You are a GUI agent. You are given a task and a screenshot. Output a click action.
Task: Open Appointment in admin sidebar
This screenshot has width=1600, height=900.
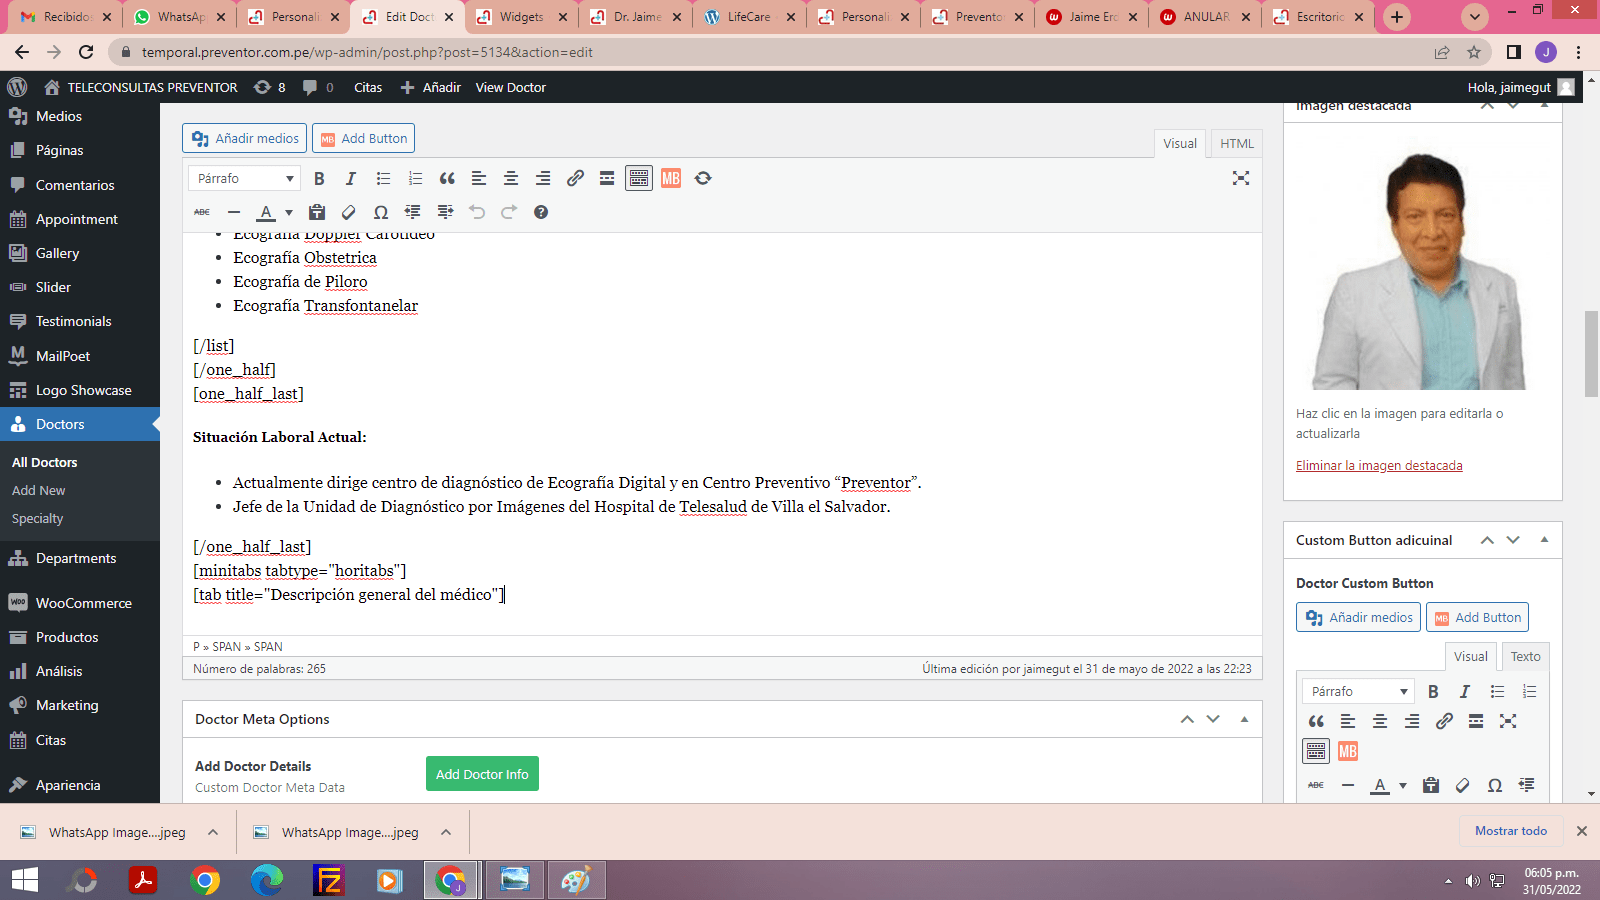point(80,219)
